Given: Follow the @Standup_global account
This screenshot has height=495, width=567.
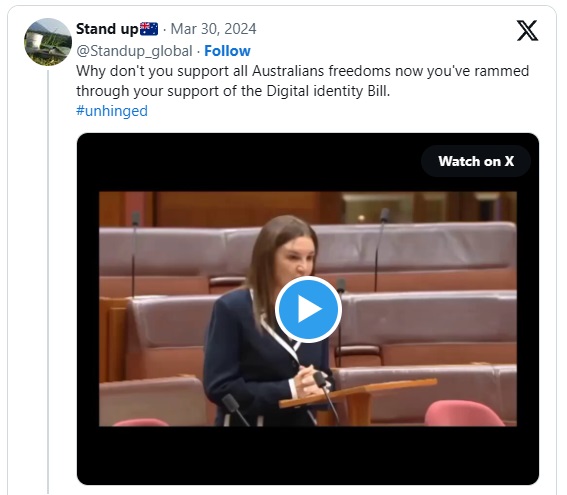Looking at the screenshot, I should (227, 51).
